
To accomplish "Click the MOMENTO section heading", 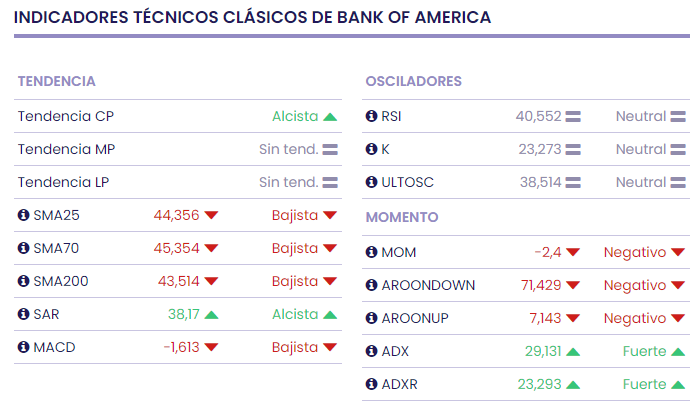I will [x=402, y=217].
